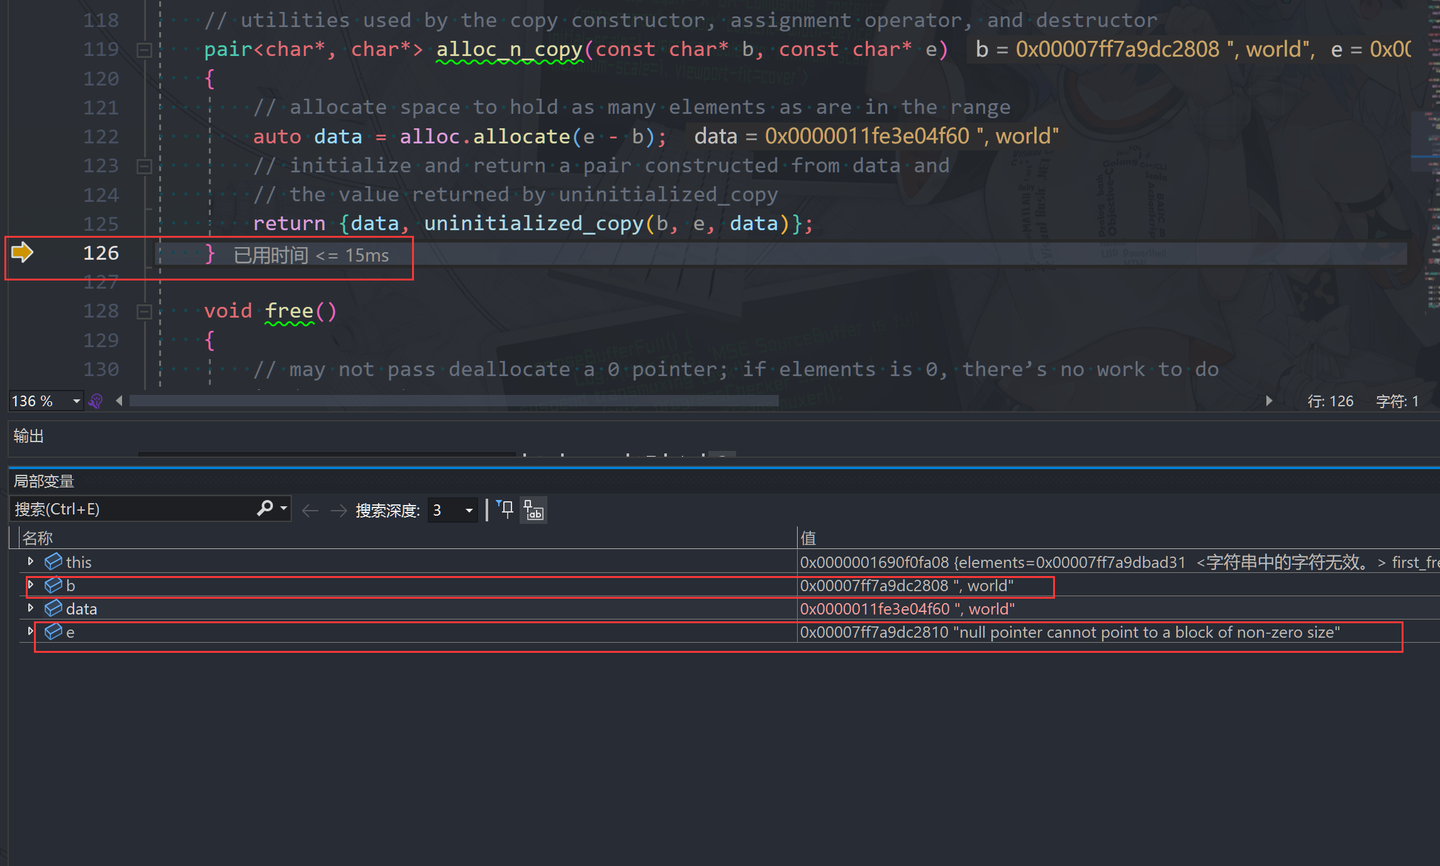The width and height of the screenshot is (1440, 866).
Task: Toggle a breakpoint in the margin of line 122
Action: point(22,136)
